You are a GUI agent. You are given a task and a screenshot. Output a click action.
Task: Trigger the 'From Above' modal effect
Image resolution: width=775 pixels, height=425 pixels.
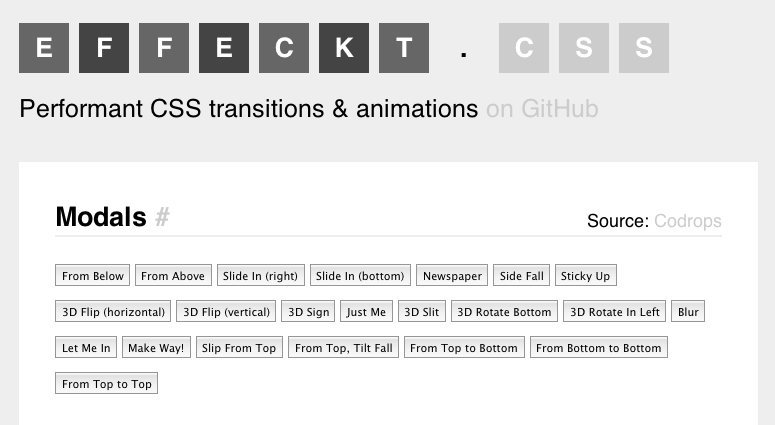[x=173, y=276]
